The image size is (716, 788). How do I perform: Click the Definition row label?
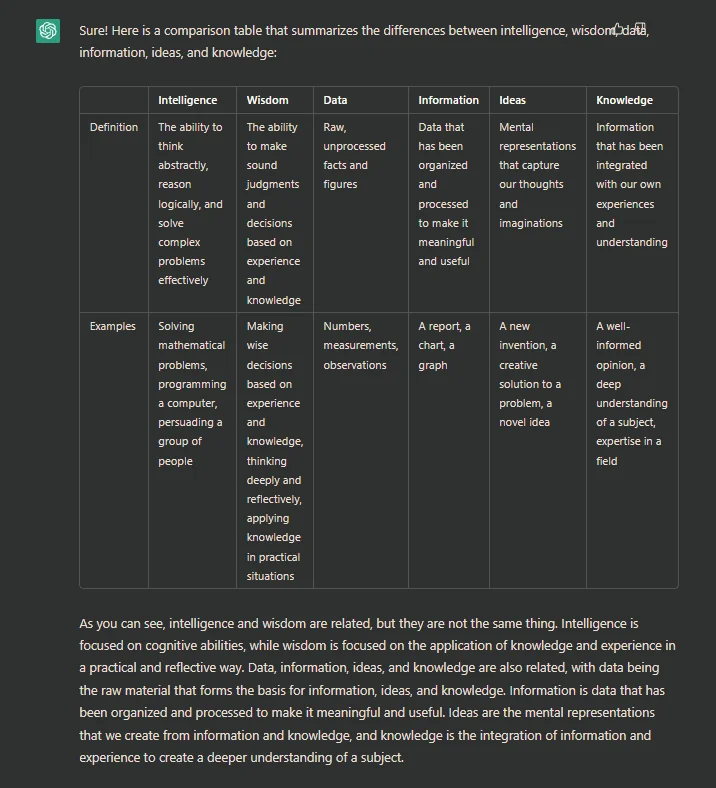click(x=114, y=127)
